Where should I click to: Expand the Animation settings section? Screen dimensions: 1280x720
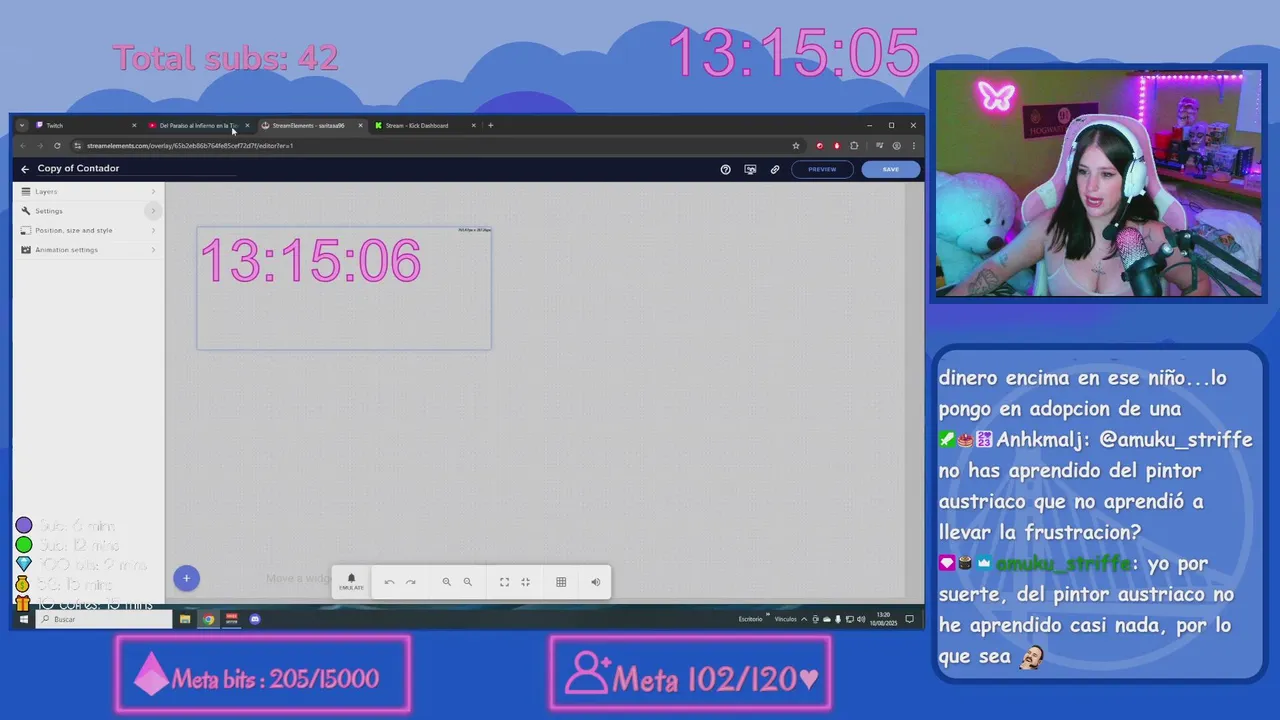coord(88,250)
